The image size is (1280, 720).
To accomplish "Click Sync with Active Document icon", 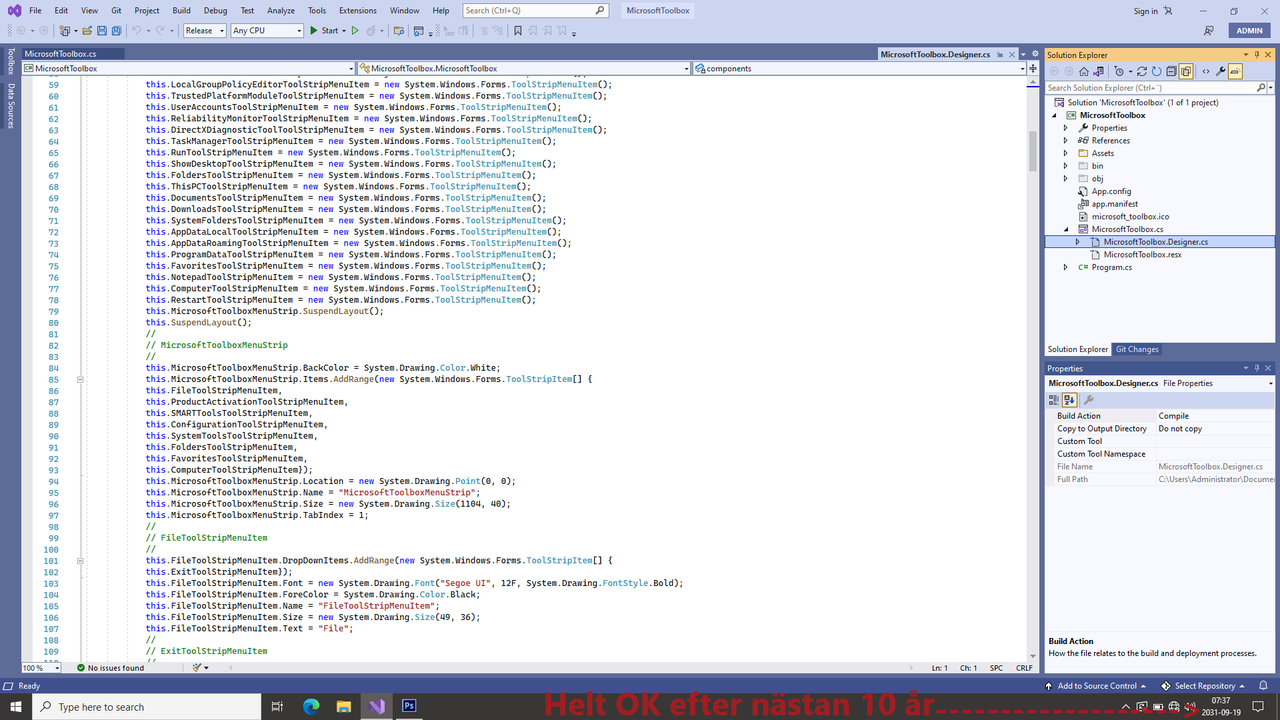I will click(1142, 71).
